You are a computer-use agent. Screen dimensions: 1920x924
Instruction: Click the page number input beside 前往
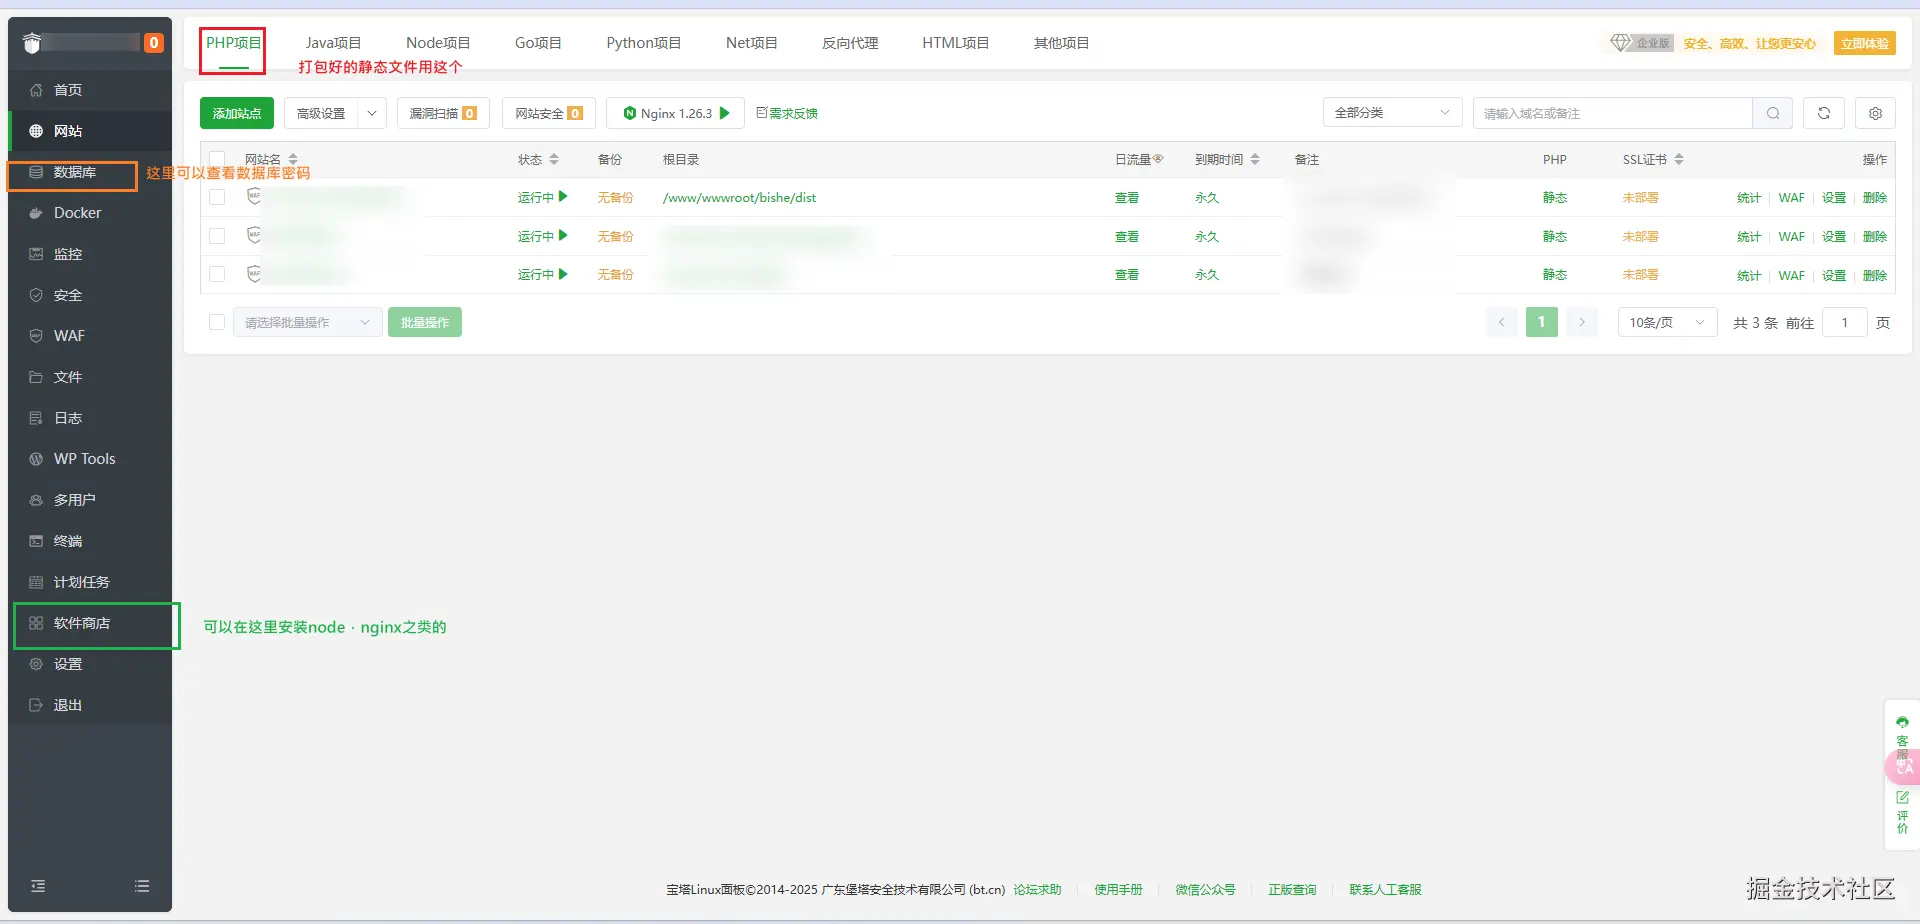pos(1845,322)
